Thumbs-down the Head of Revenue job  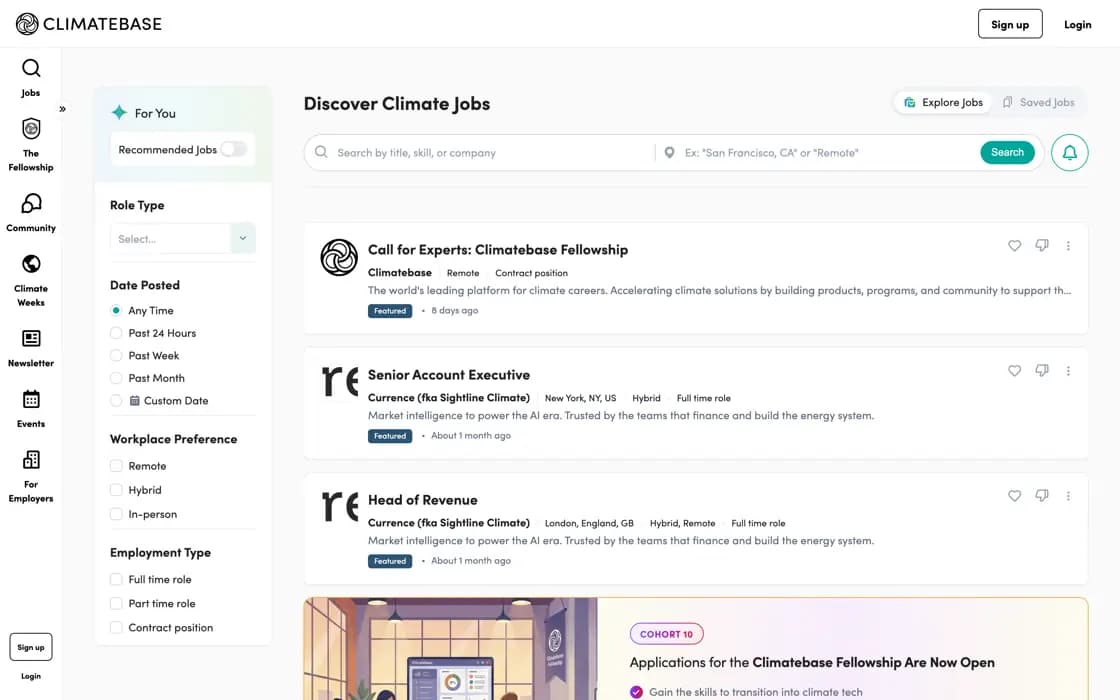[x=1042, y=496]
